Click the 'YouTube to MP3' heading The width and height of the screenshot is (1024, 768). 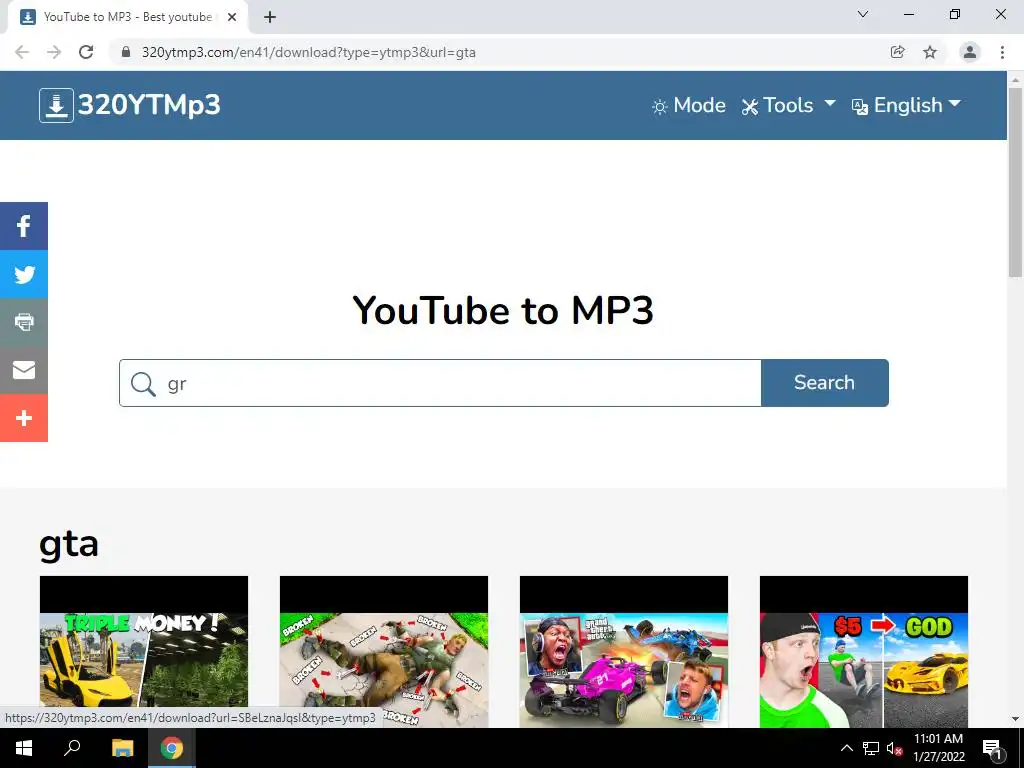tap(503, 310)
